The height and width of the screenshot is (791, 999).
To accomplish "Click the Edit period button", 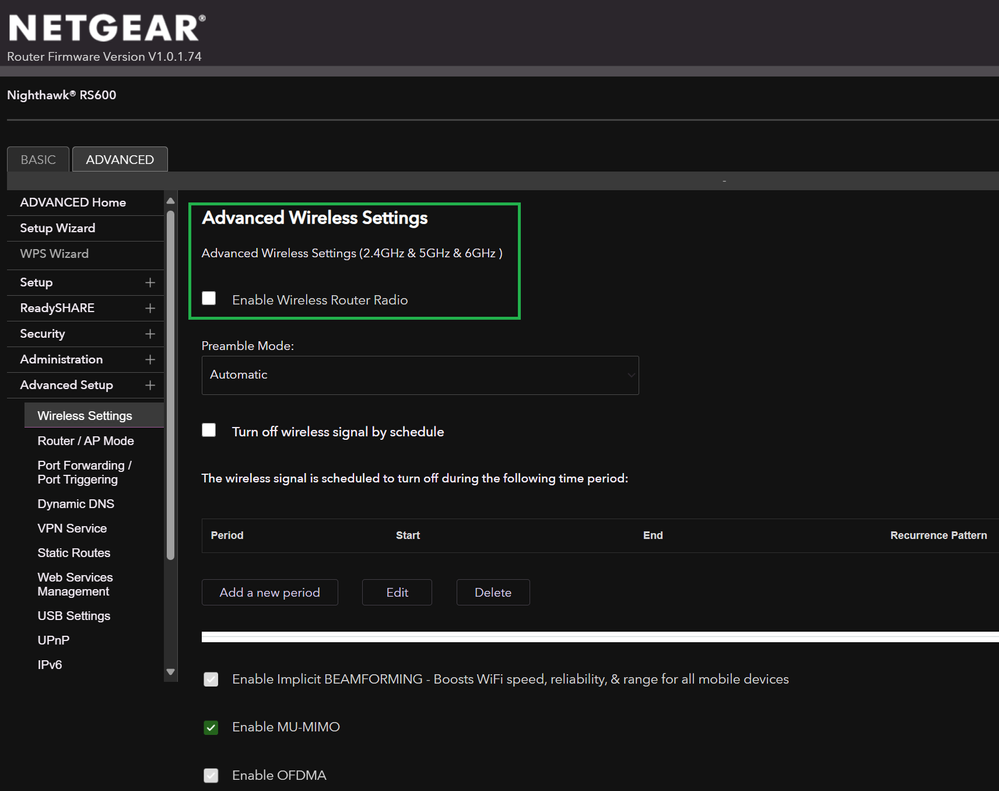I will pyautogui.click(x=397, y=592).
